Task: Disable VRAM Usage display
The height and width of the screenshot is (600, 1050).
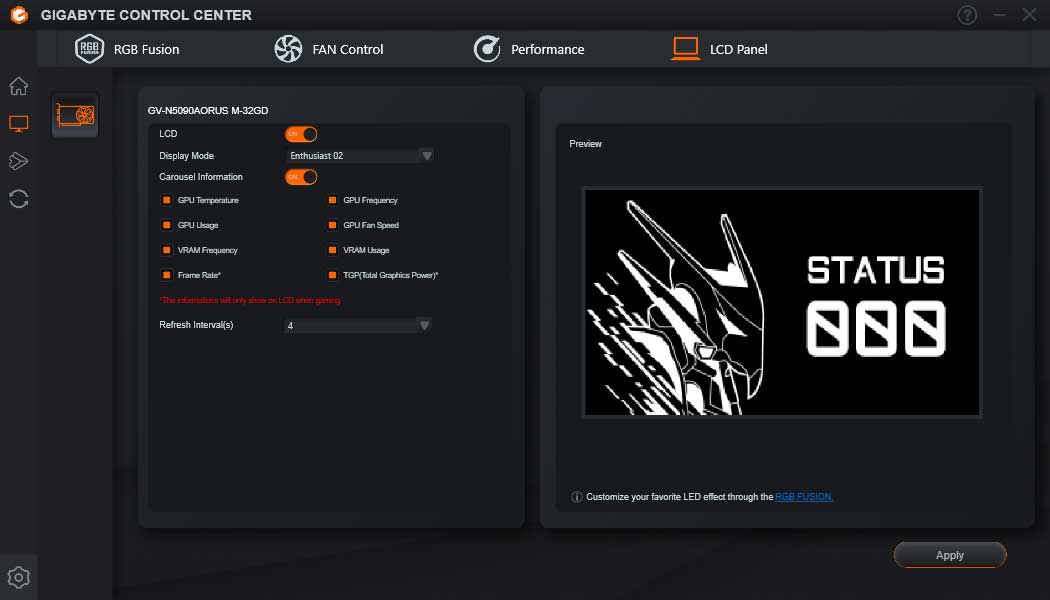Action: point(331,250)
